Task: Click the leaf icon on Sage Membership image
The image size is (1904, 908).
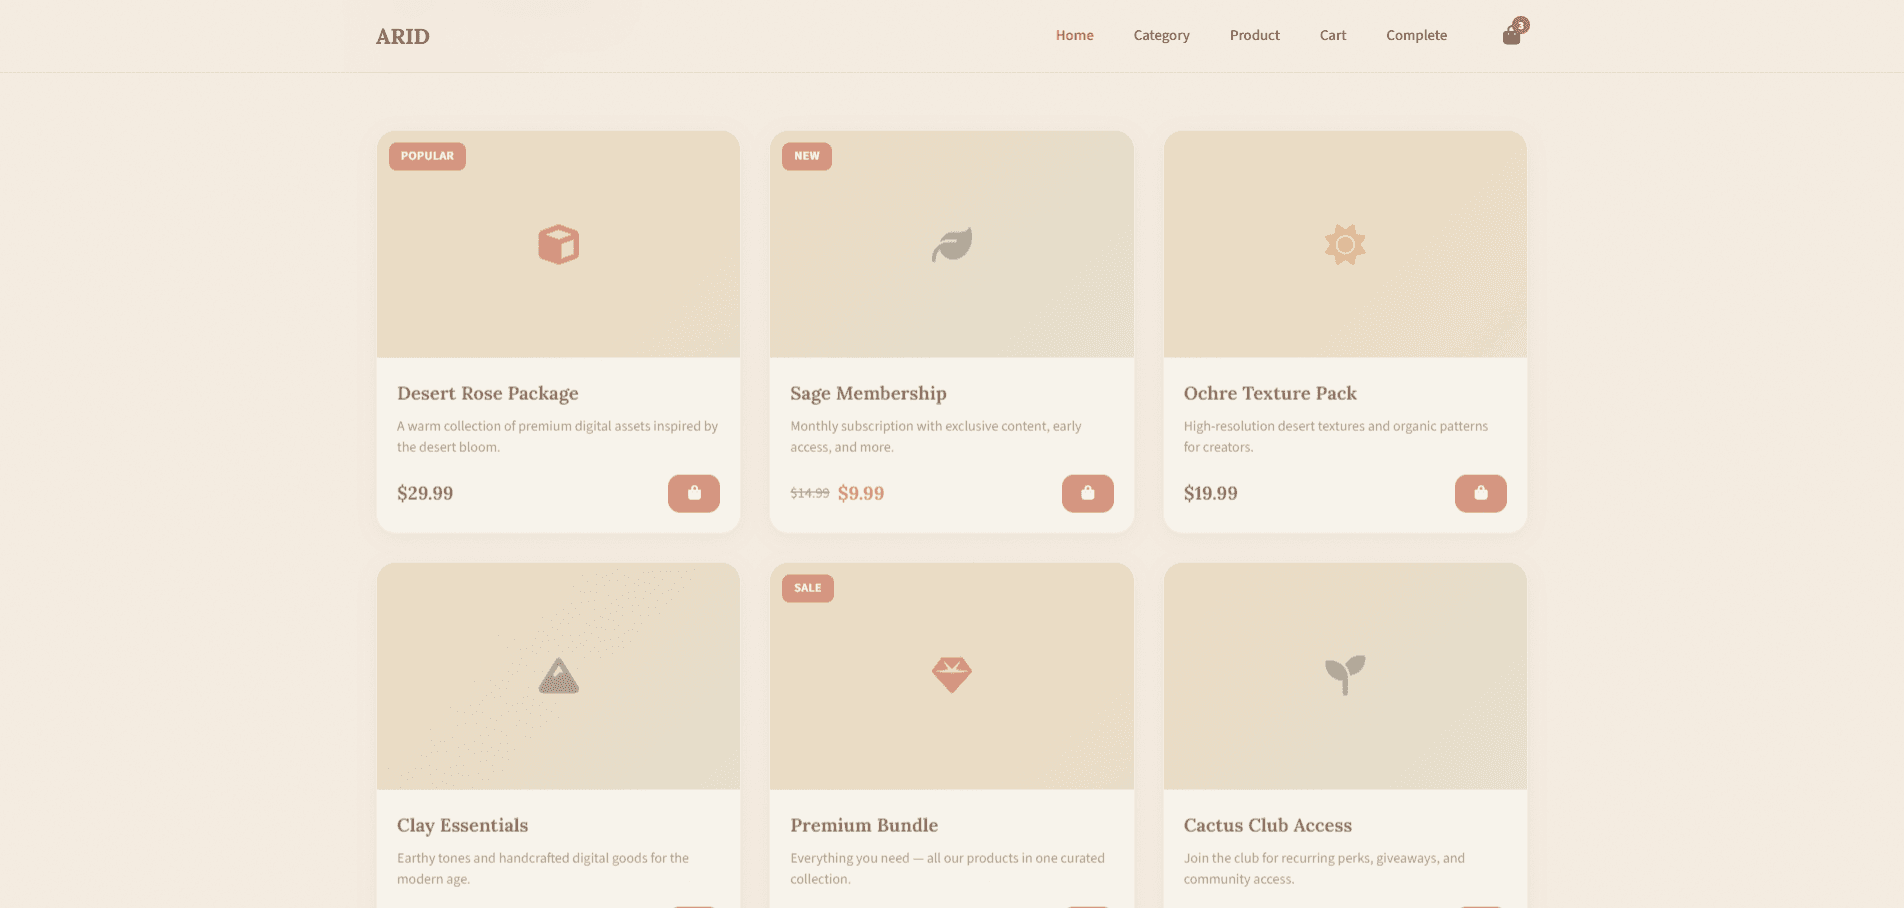Action: (952, 244)
